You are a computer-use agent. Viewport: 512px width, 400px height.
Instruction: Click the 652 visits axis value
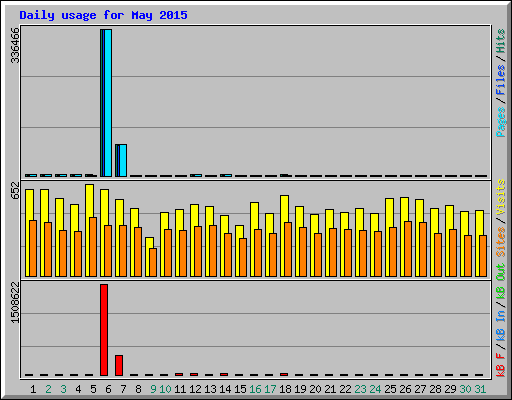[15, 191]
